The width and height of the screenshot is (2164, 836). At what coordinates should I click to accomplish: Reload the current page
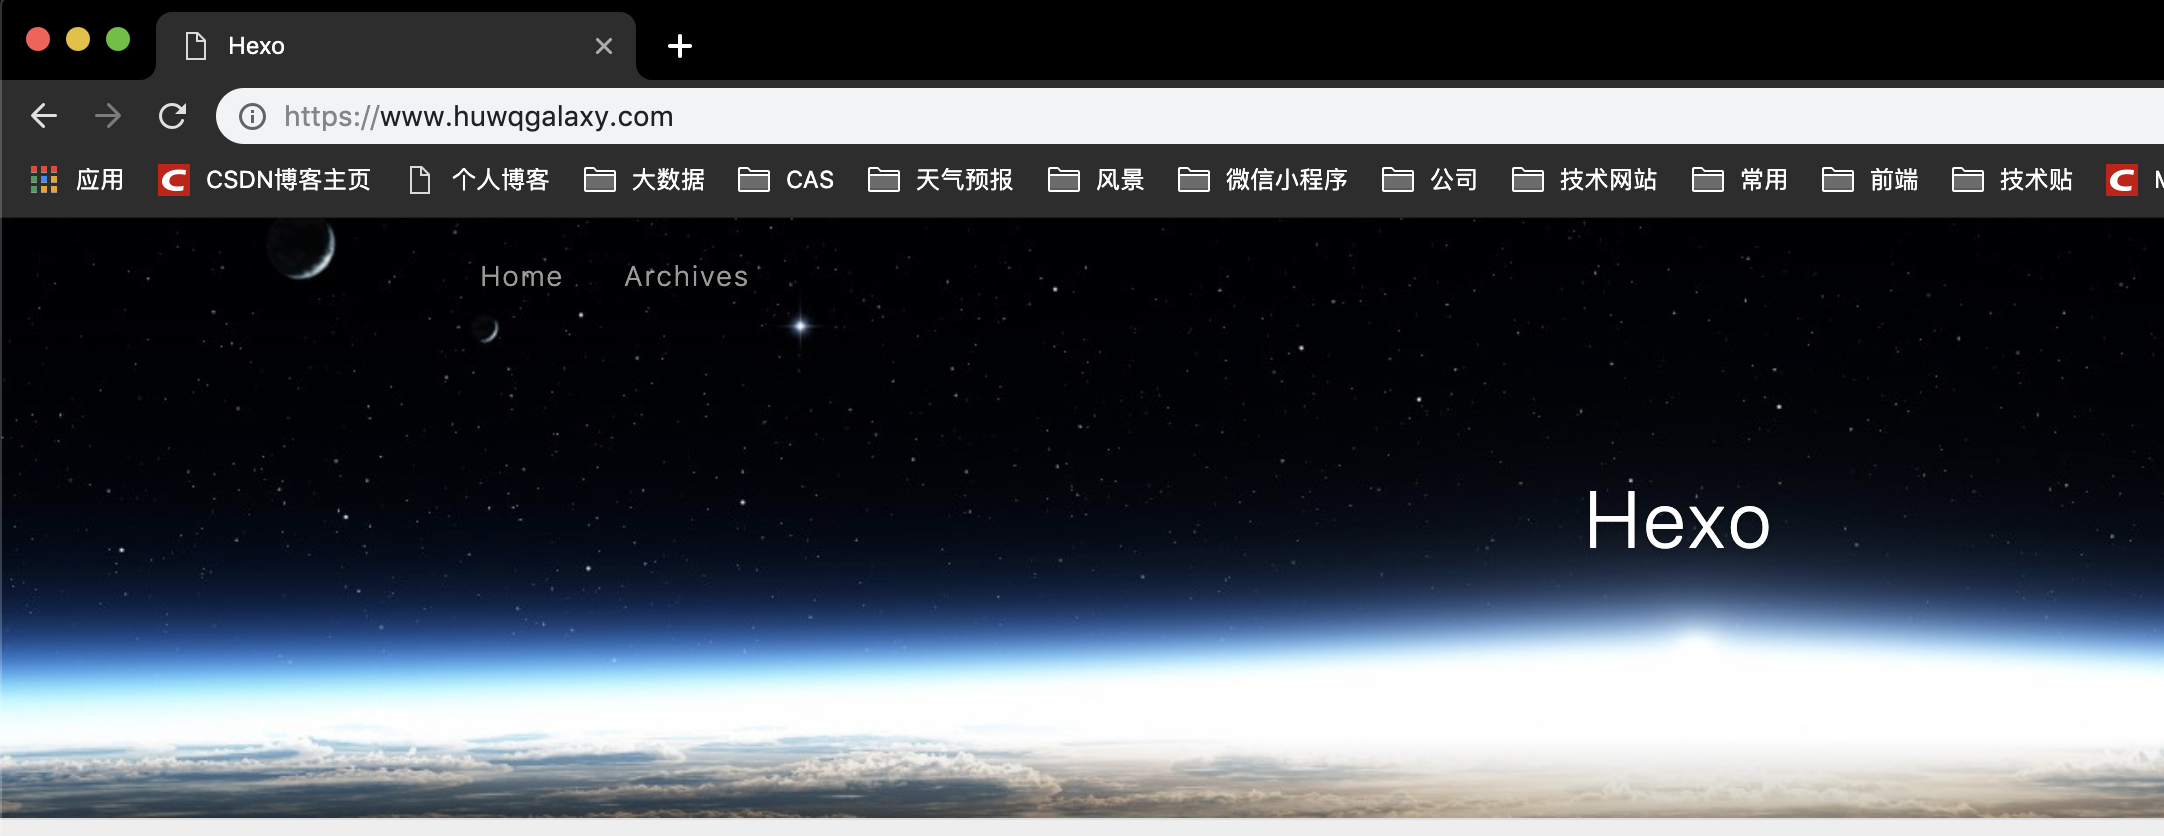click(173, 116)
